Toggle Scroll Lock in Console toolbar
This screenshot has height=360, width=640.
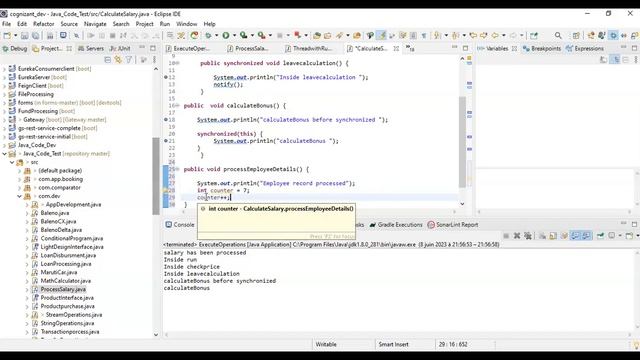(x=553, y=236)
